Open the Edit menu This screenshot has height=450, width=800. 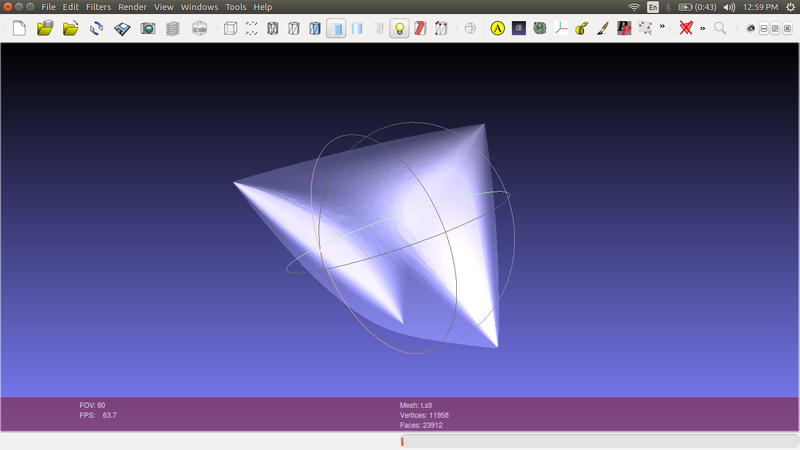click(x=70, y=7)
